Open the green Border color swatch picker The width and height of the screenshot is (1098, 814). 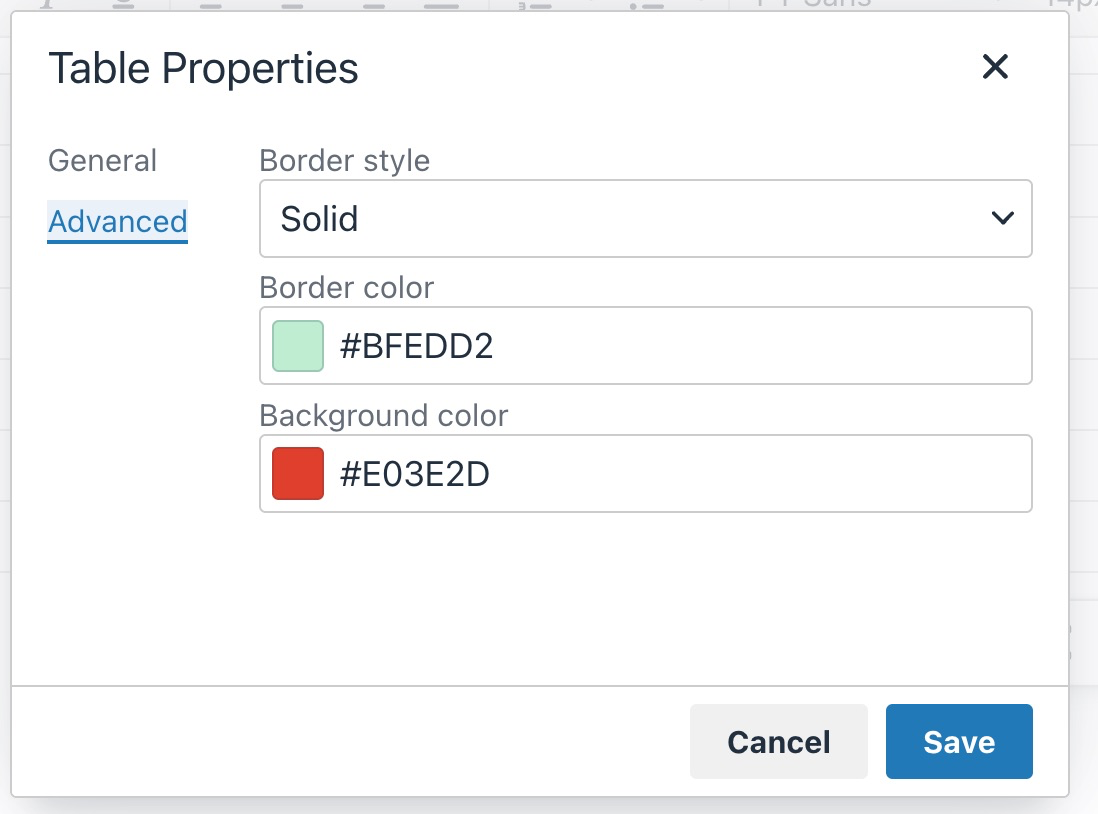pos(298,346)
